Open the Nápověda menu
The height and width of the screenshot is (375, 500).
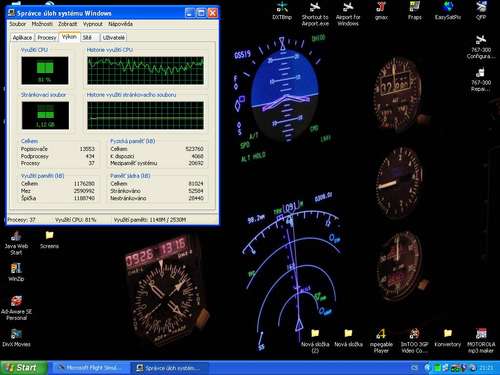(x=120, y=24)
